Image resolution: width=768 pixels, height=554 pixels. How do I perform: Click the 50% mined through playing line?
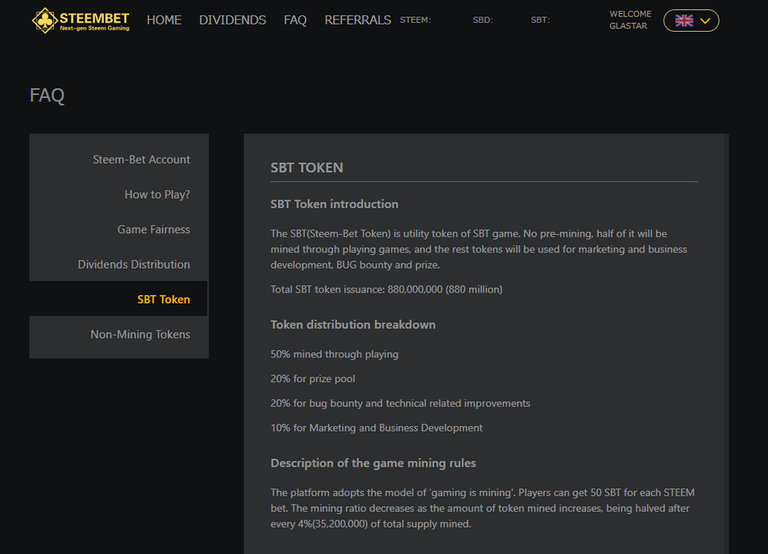click(x=335, y=354)
